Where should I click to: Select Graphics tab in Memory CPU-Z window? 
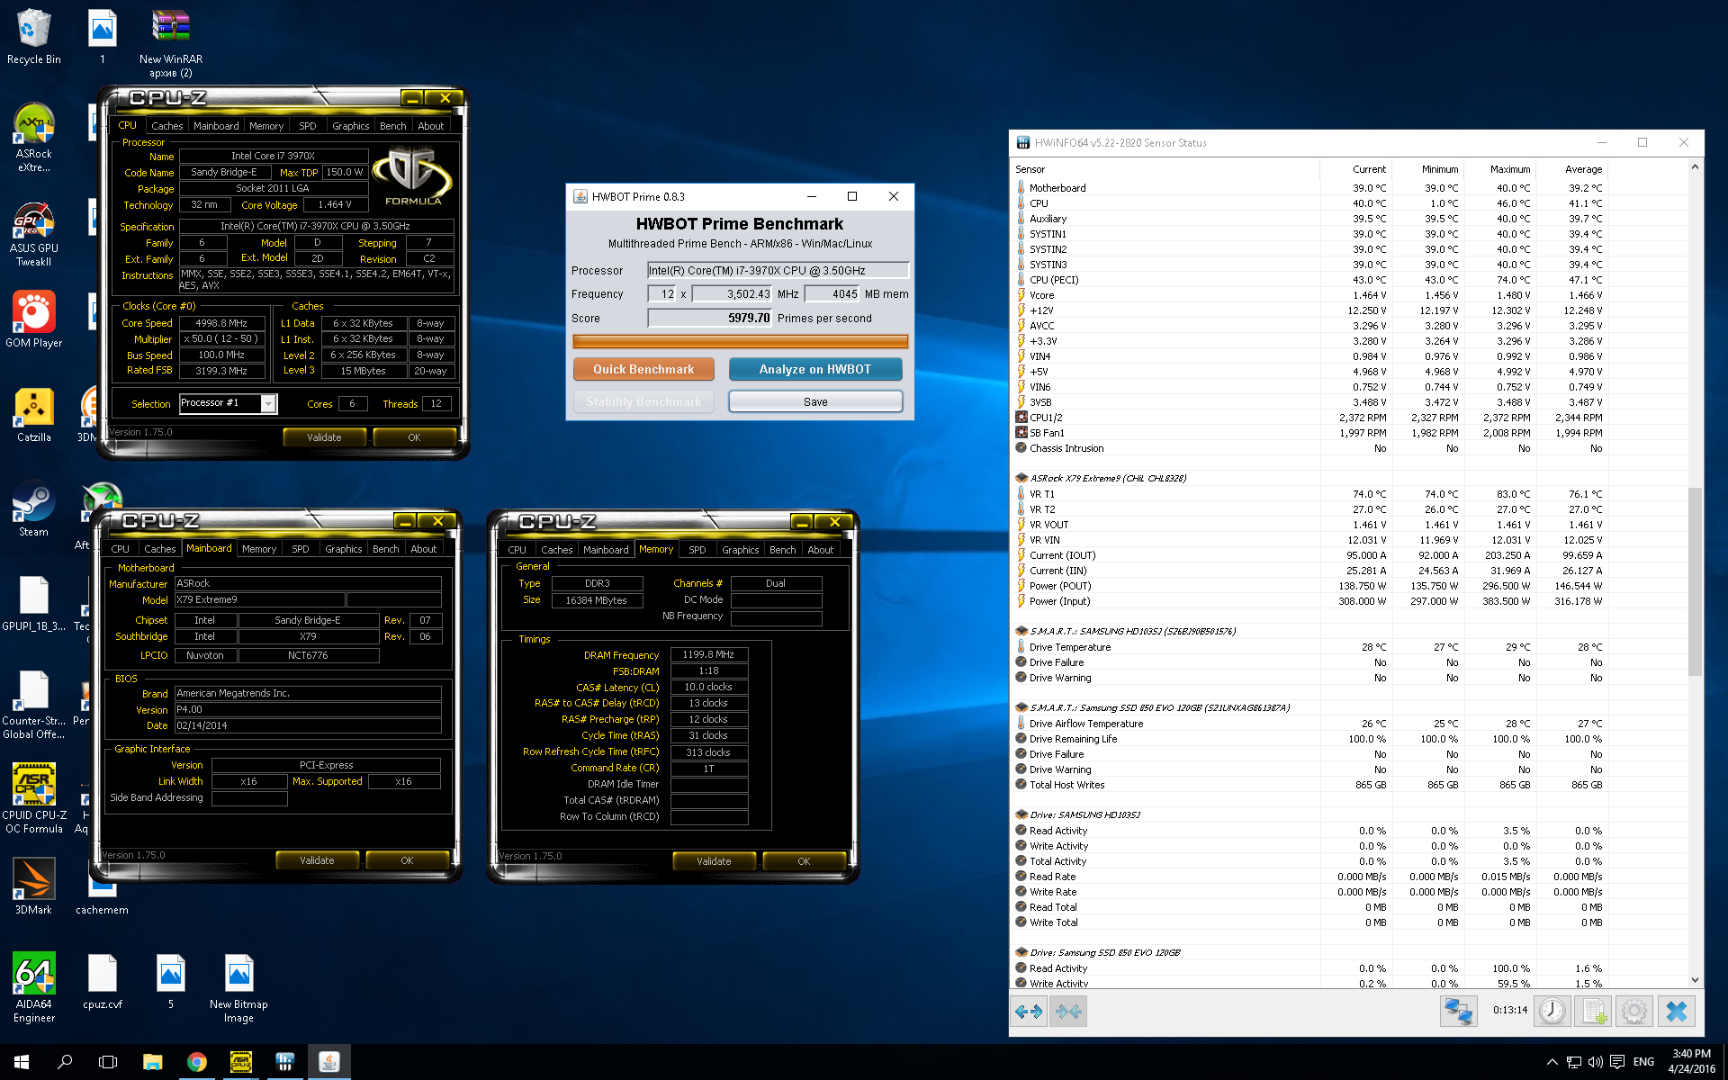click(x=740, y=550)
